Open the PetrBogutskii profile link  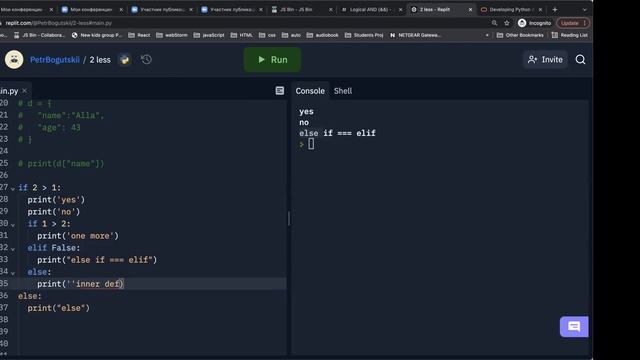(55, 60)
